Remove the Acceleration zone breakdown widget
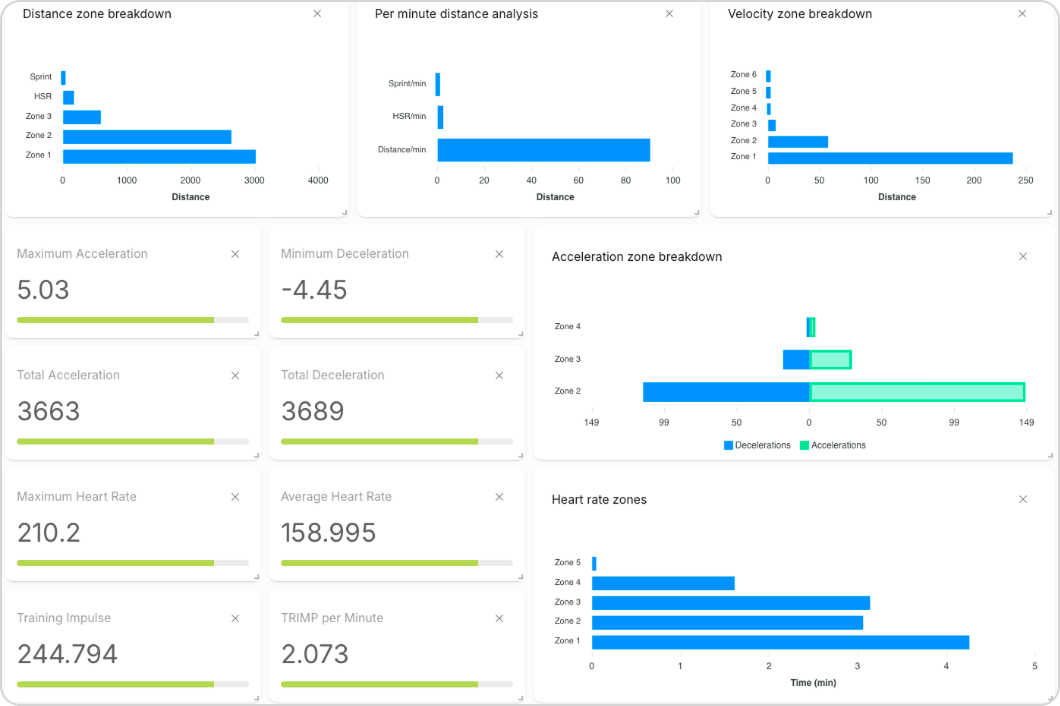The height and width of the screenshot is (706, 1060). click(x=1022, y=257)
